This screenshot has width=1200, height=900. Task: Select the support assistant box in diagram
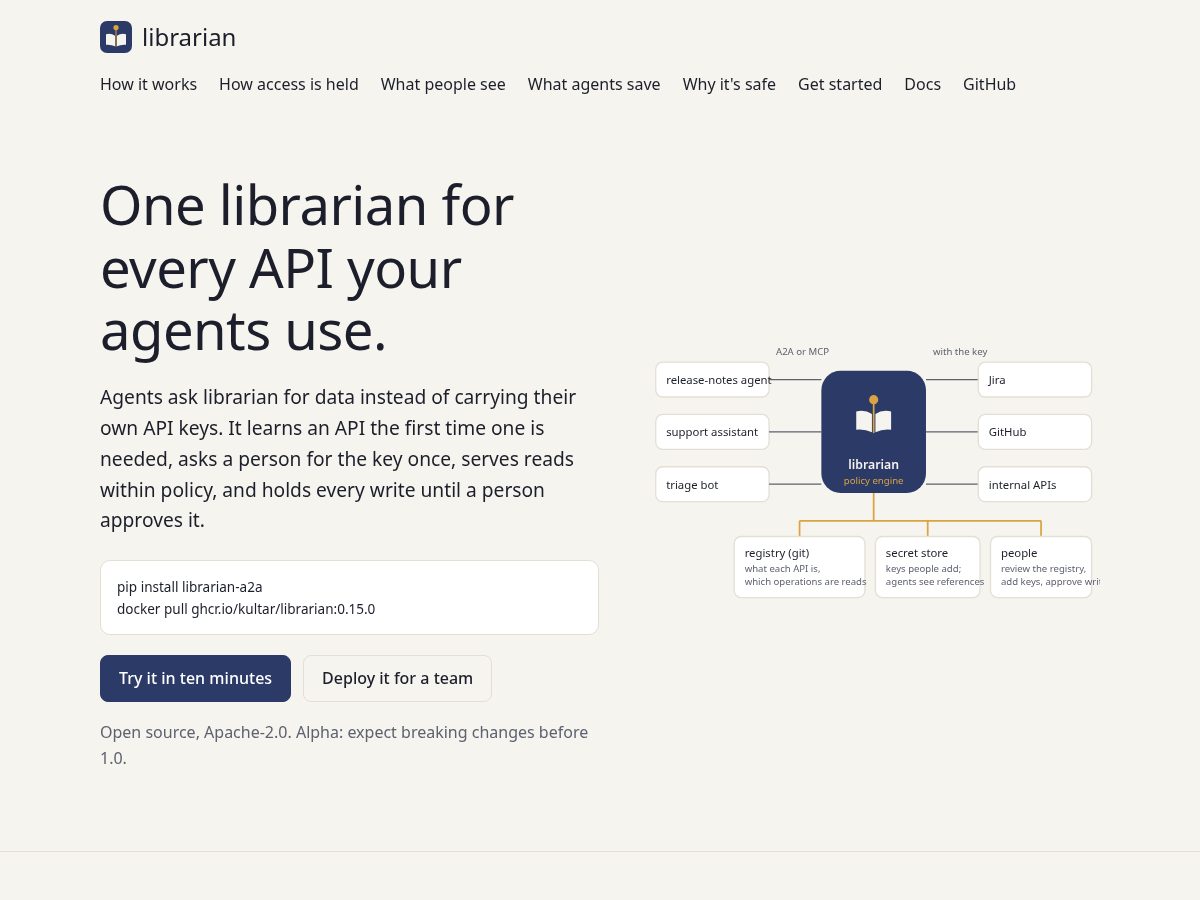(713, 432)
